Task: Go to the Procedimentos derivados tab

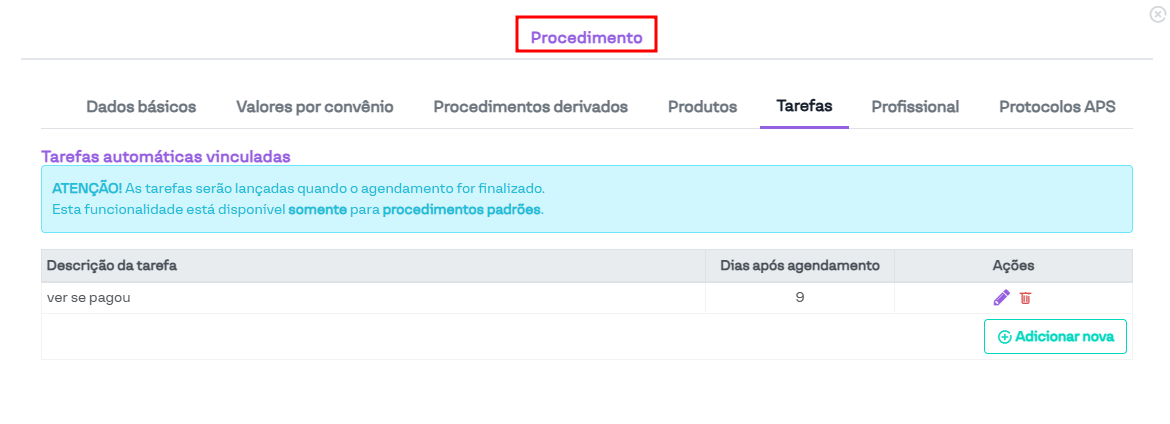Action: tap(530, 107)
